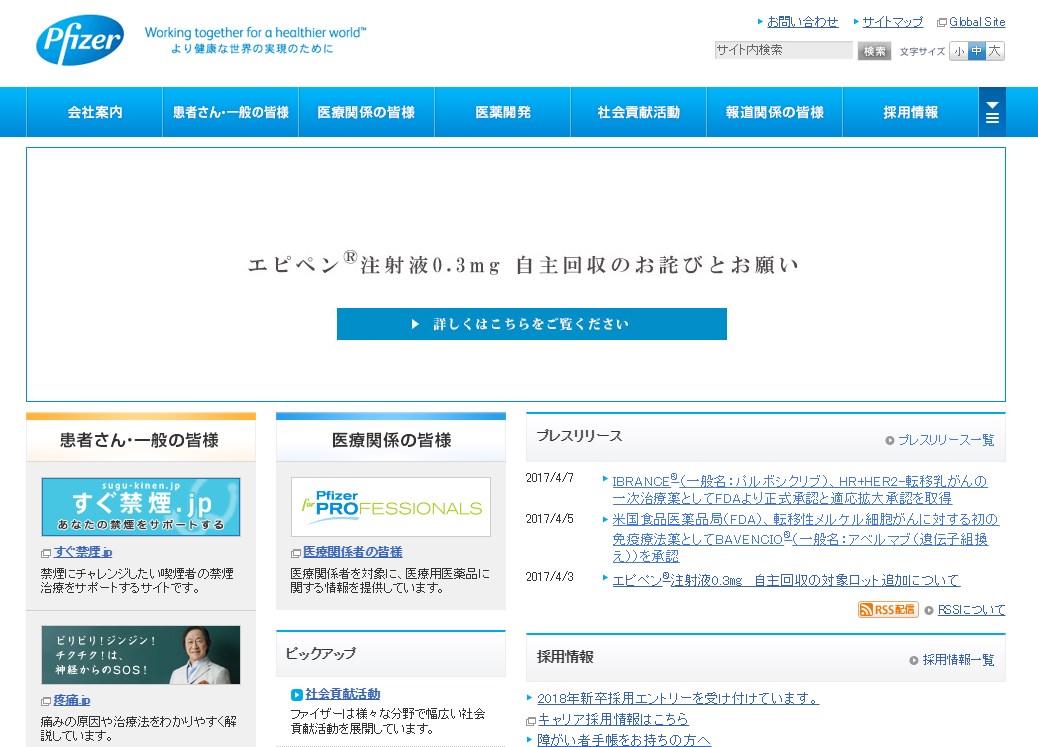This screenshot has width=1038, height=747.
Task: Open プレスリリース一覧 link
Action: click(946, 440)
